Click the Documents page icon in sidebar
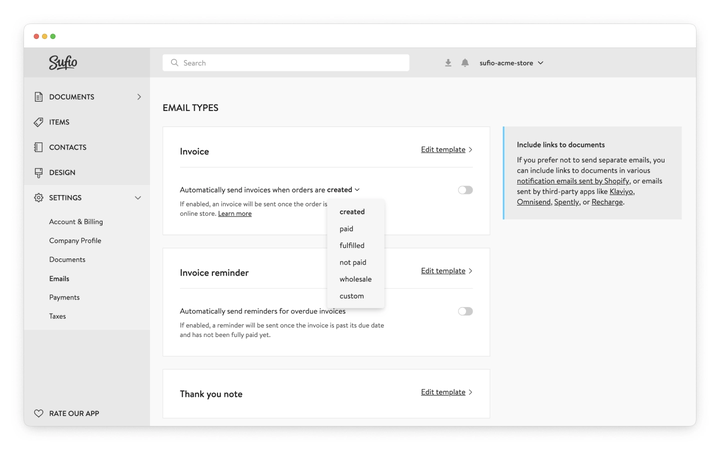 39,97
